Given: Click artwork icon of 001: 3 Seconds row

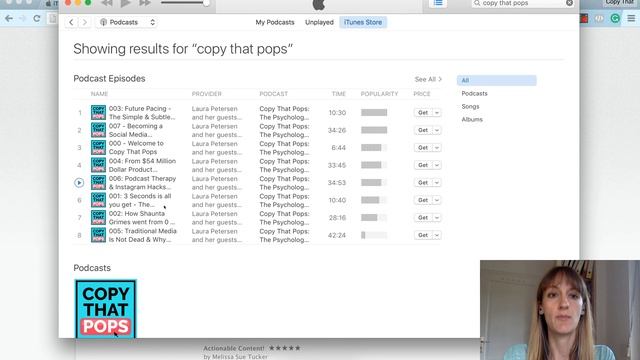Looking at the screenshot, I should pos(98,200).
